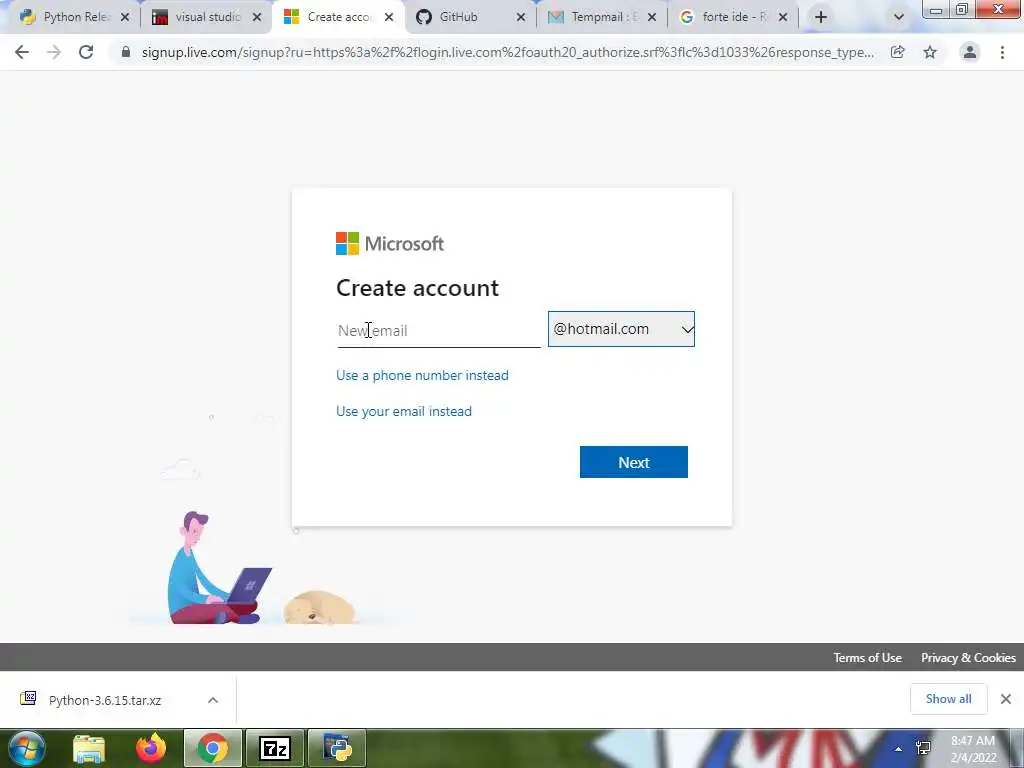
Task: Click the Chrome taskbar icon
Action: point(213,748)
